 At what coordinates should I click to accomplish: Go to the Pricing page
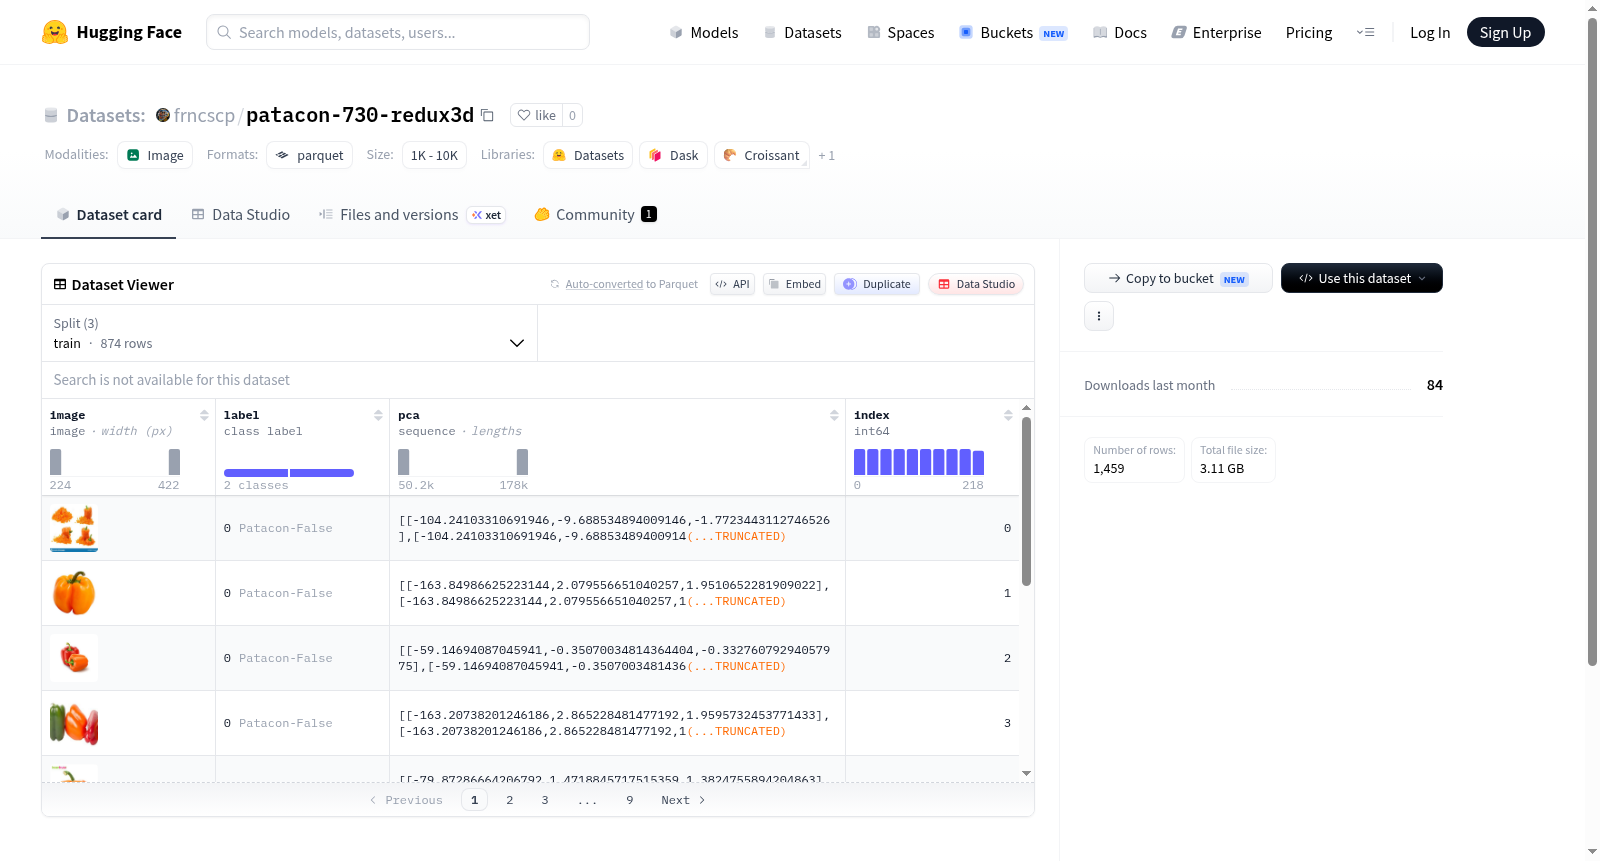click(1309, 32)
